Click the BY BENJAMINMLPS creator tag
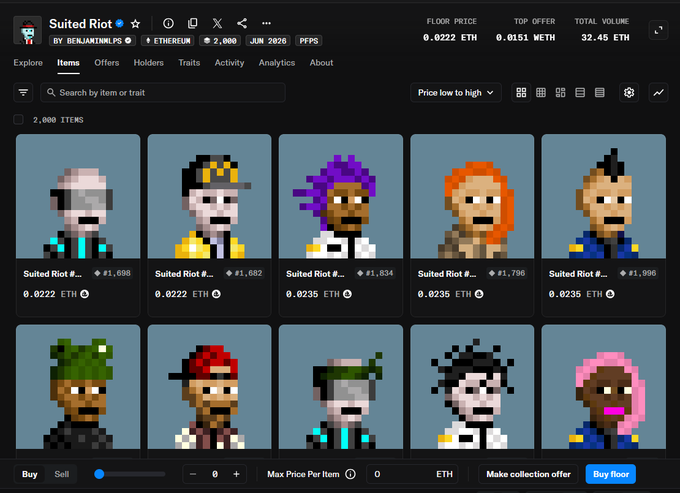Viewport: 680px width, 493px height. tap(92, 41)
